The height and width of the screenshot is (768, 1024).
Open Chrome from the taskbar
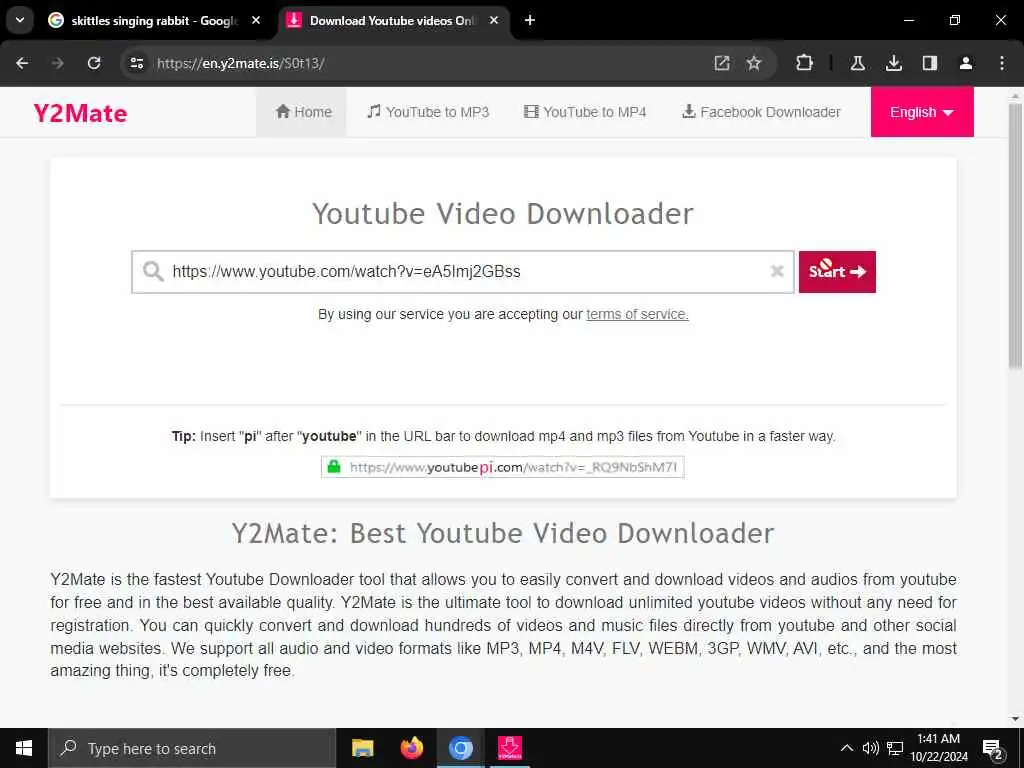[460, 748]
